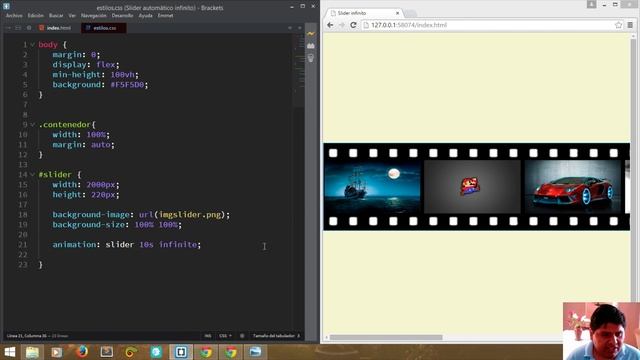Open the Windows Start button
This screenshot has width=640, height=360.
click(9, 352)
